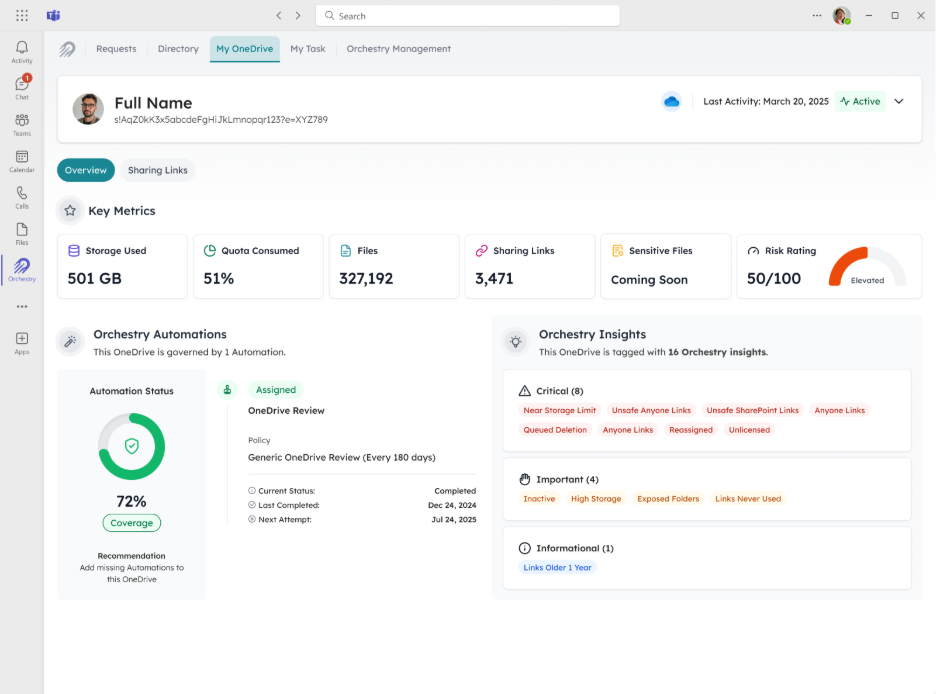Open Chat in the Teams sidebar
The image size is (936, 694).
[x=22, y=88]
